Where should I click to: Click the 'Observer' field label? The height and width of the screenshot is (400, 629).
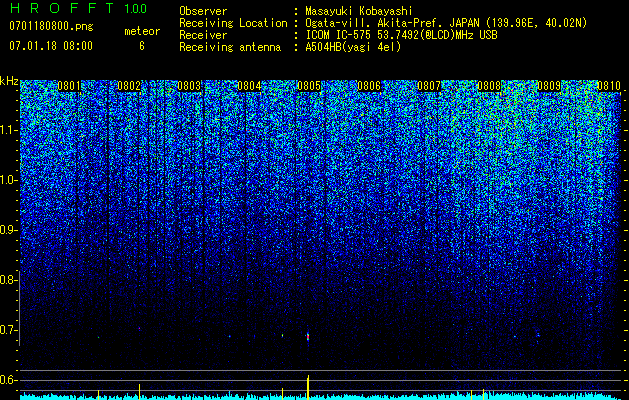[203, 11]
